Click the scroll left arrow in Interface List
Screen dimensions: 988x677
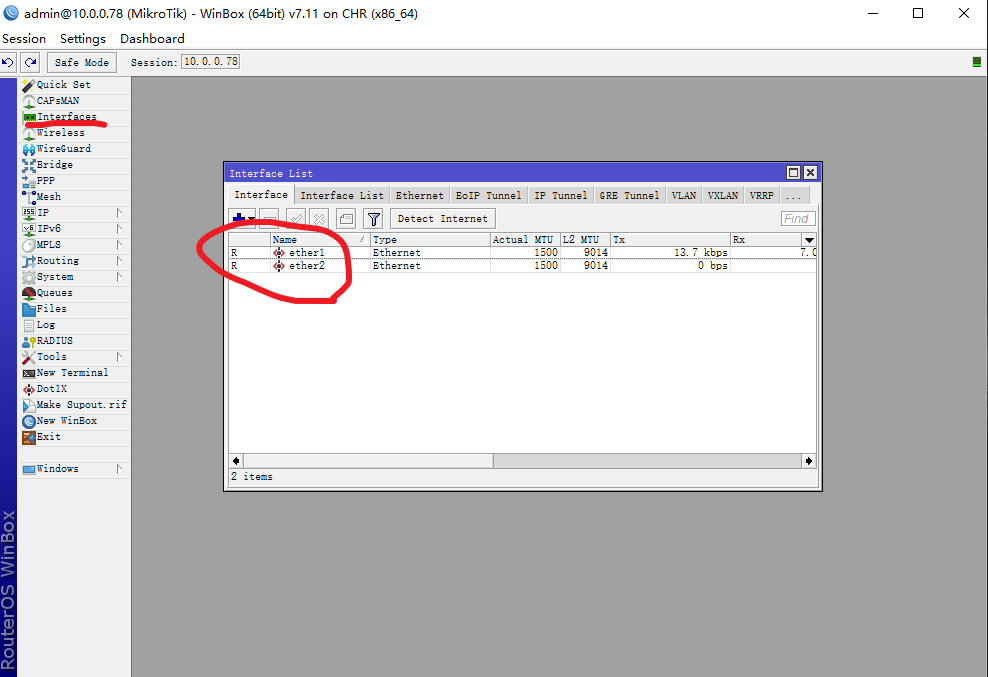pos(236,461)
